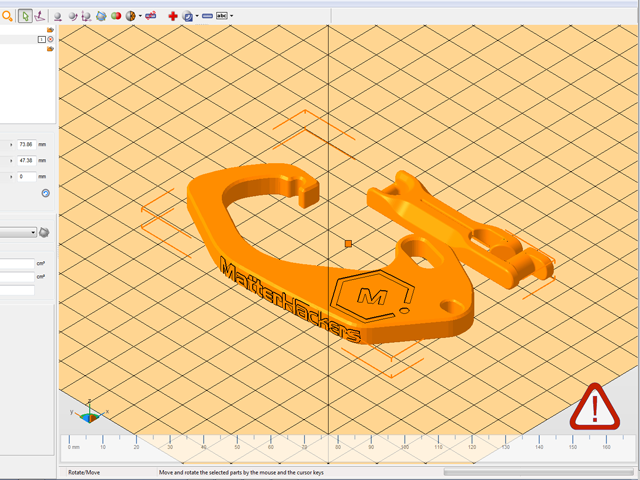This screenshot has height=480, width=640.
Task: Click the ruler at 80 mm mark
Action: (338, 443)
